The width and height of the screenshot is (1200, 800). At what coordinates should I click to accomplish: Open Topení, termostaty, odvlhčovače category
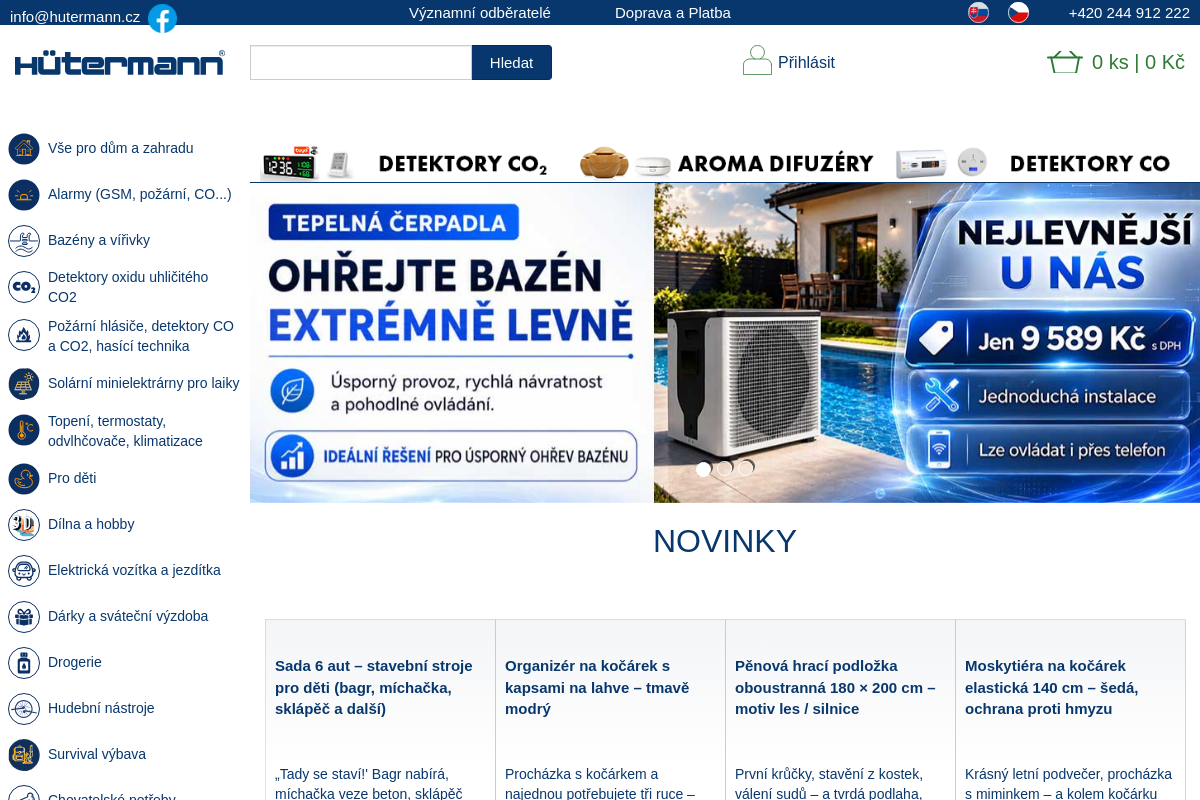[125, 431]
